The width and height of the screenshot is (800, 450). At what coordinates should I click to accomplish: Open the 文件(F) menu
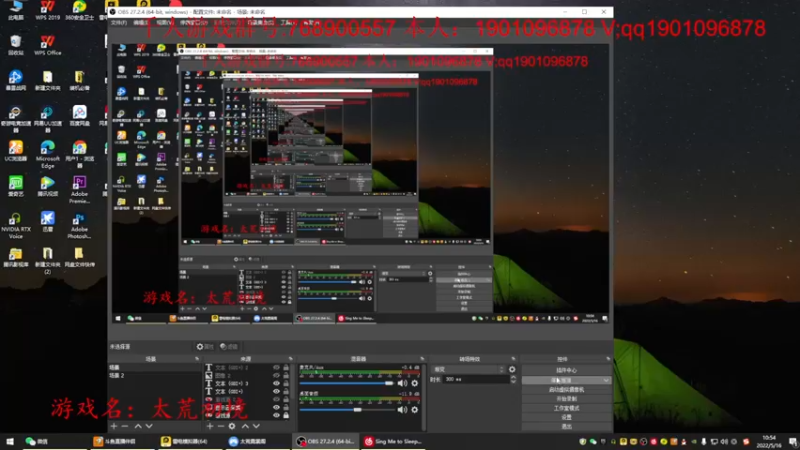pos(119,23)
